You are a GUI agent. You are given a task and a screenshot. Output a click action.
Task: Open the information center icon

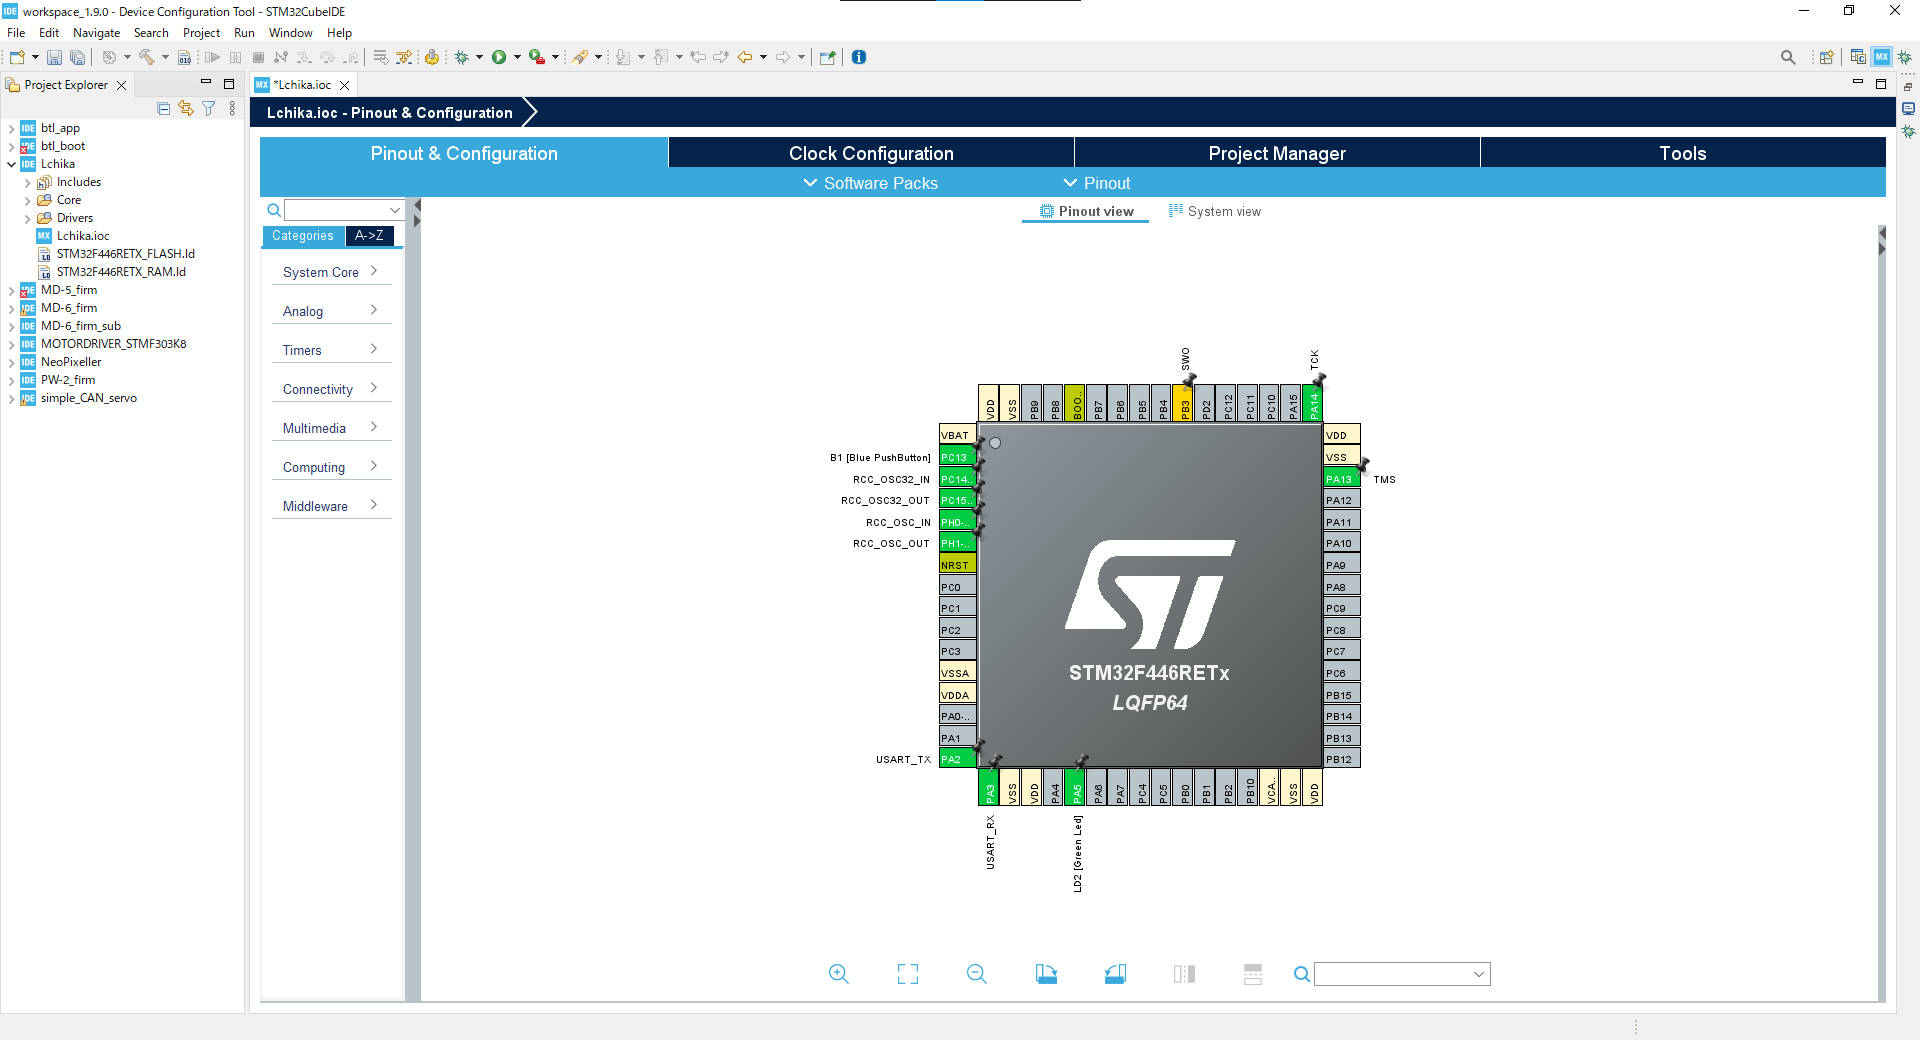coord(859,57)
